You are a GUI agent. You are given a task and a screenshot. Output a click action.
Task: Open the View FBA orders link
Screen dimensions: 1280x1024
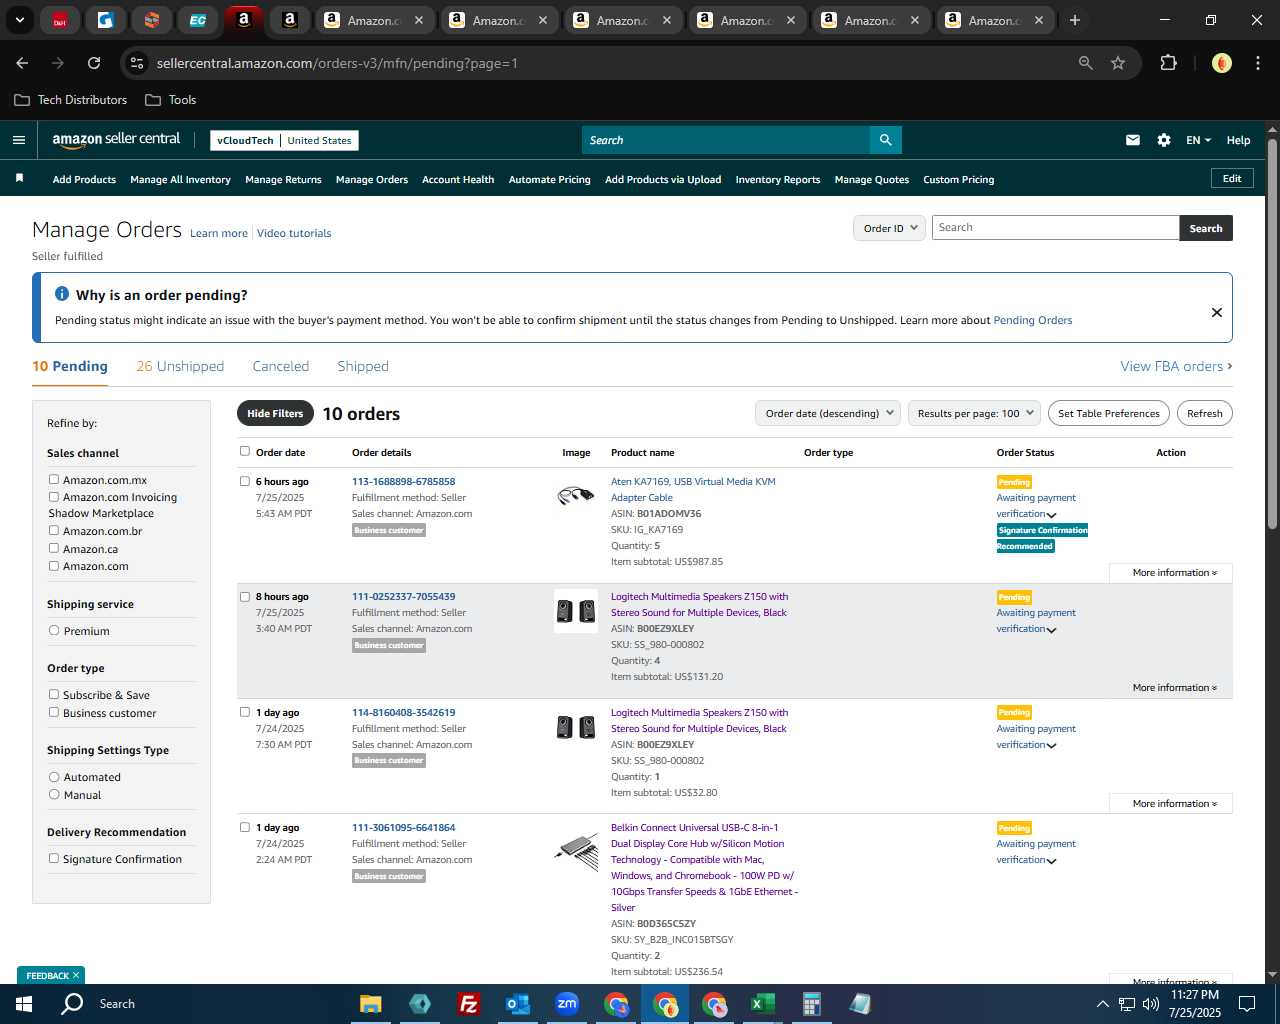1176,366
